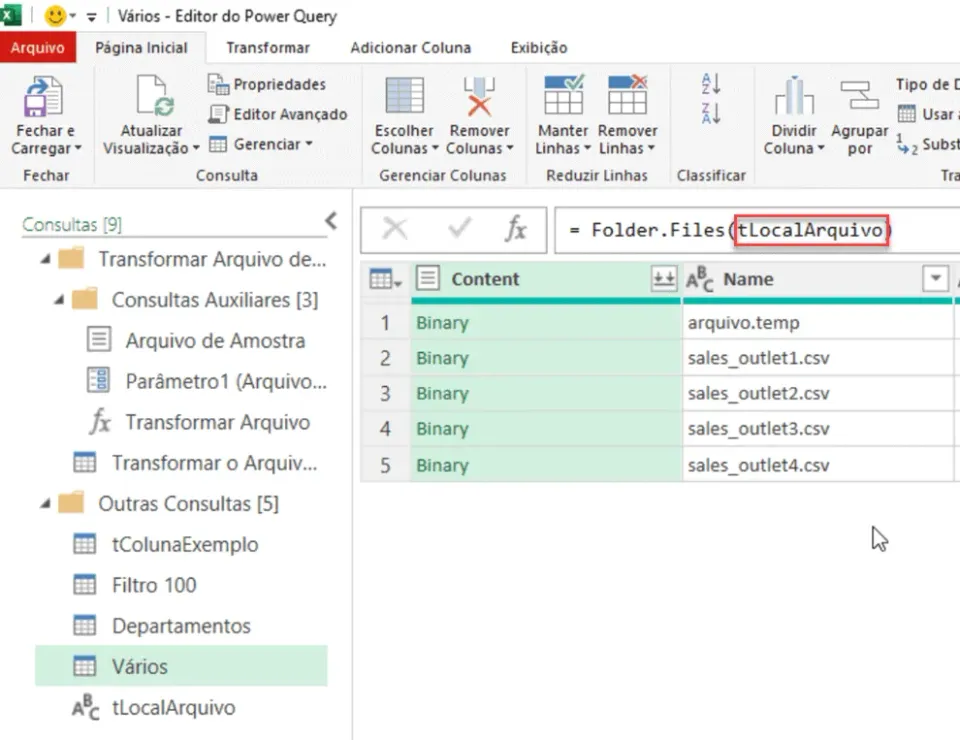Collapse the Consultas pane with the chevron
Screen dimensions: 960x740
(x=331, y=220)
